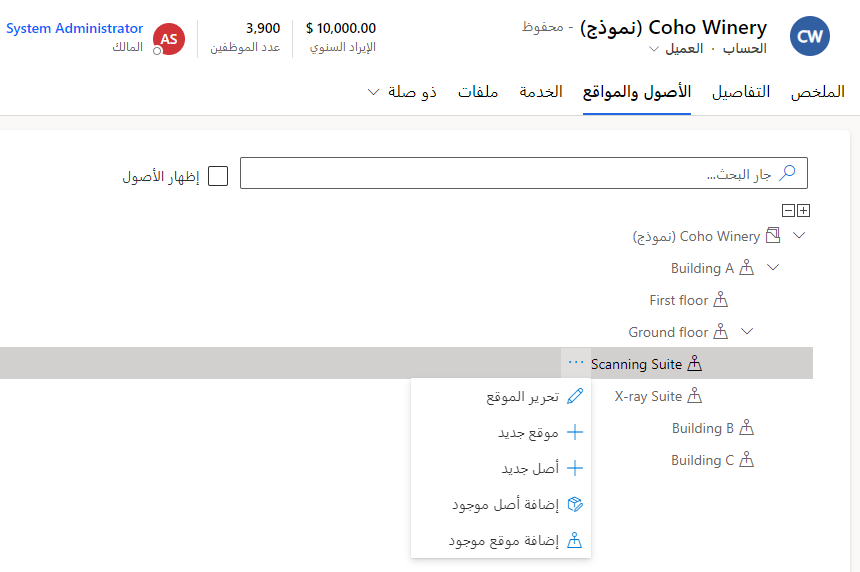Click the pencil icon for editing location
This screenshot has width=860, height=572.
575,396
